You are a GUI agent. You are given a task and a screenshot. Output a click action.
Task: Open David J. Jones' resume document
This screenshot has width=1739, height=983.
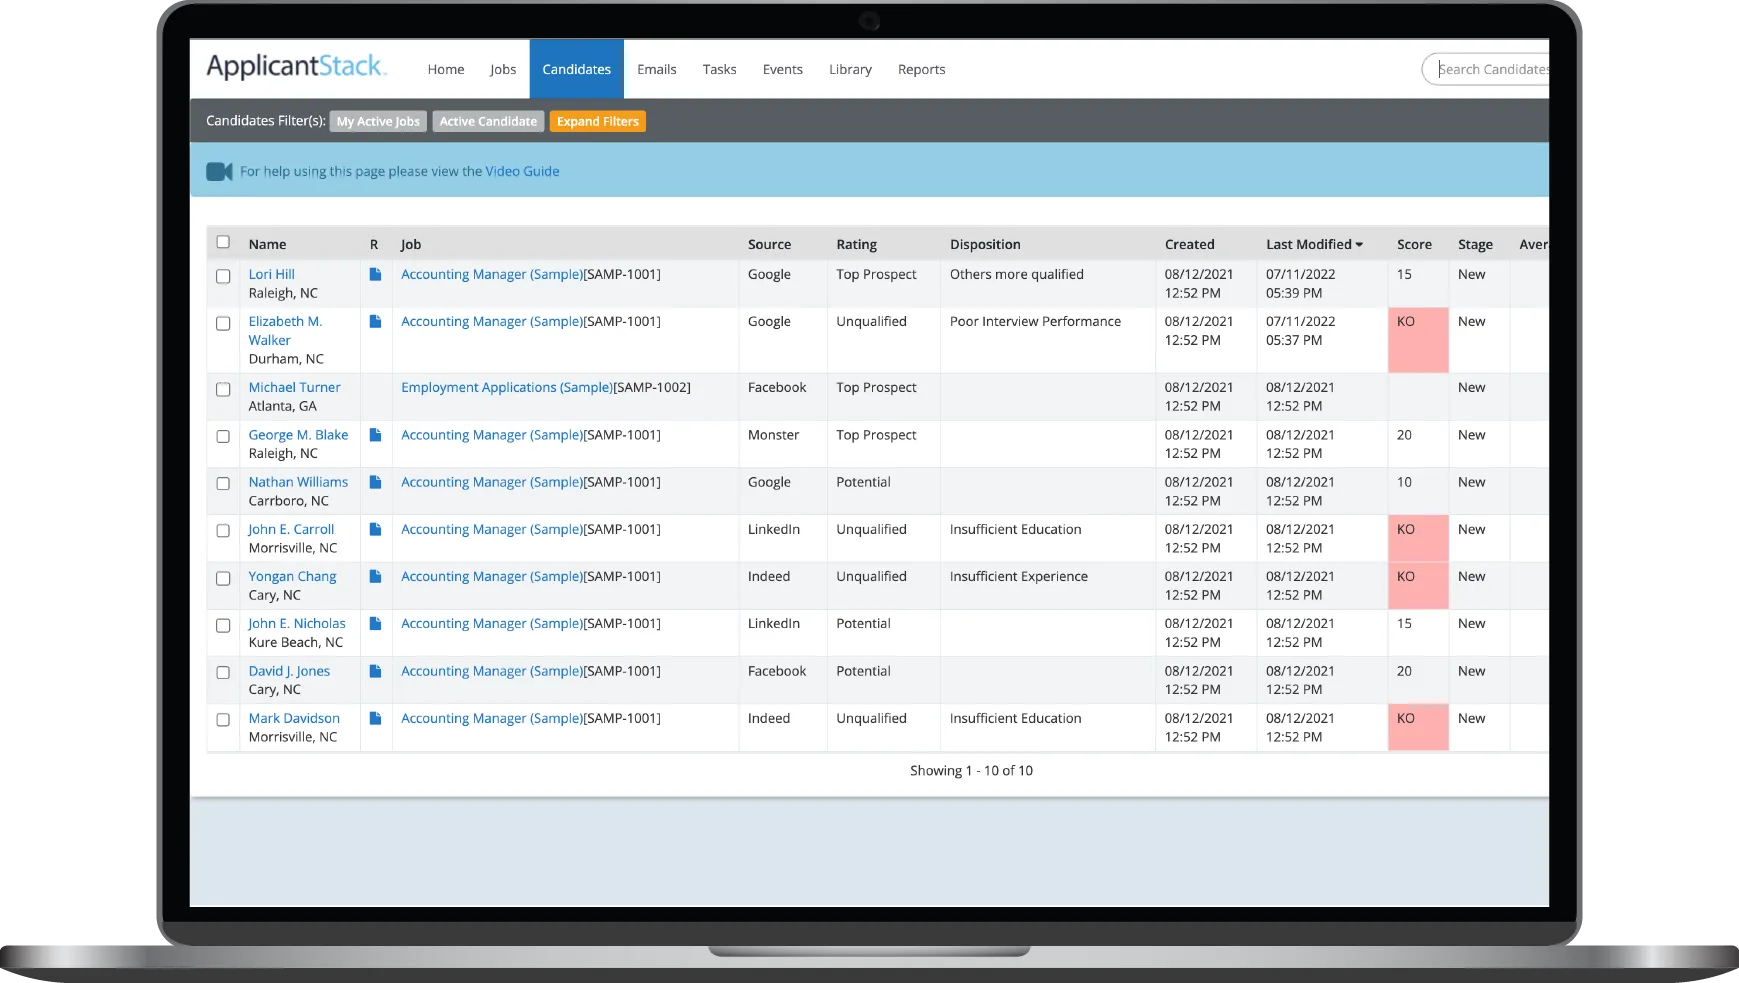[375, 671]
